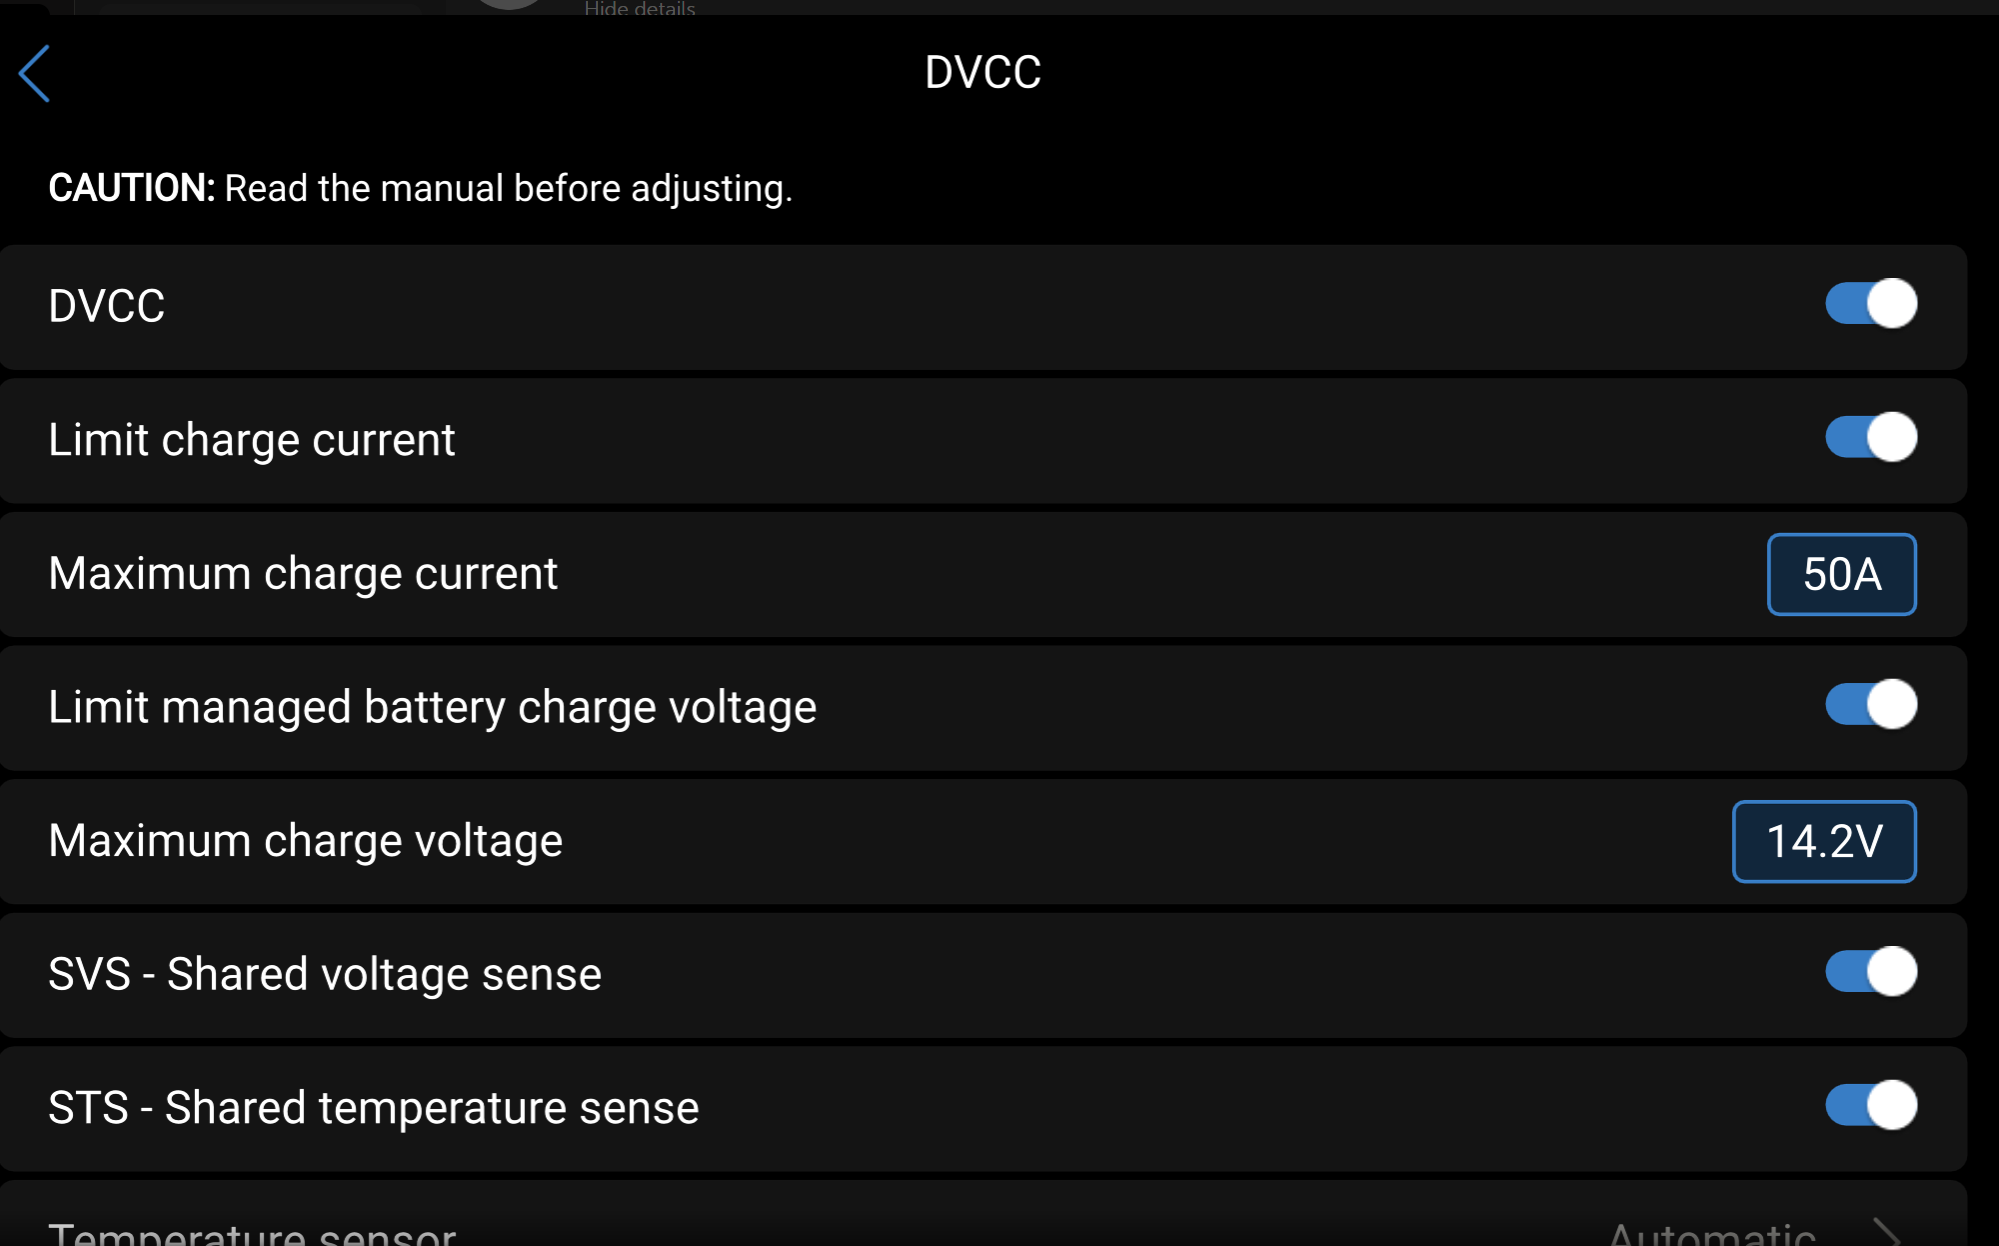Image resolution: width=1999 pixels, height=1246 pixels.
Task: Click the Limit charge current label
Action: [251, 440]
